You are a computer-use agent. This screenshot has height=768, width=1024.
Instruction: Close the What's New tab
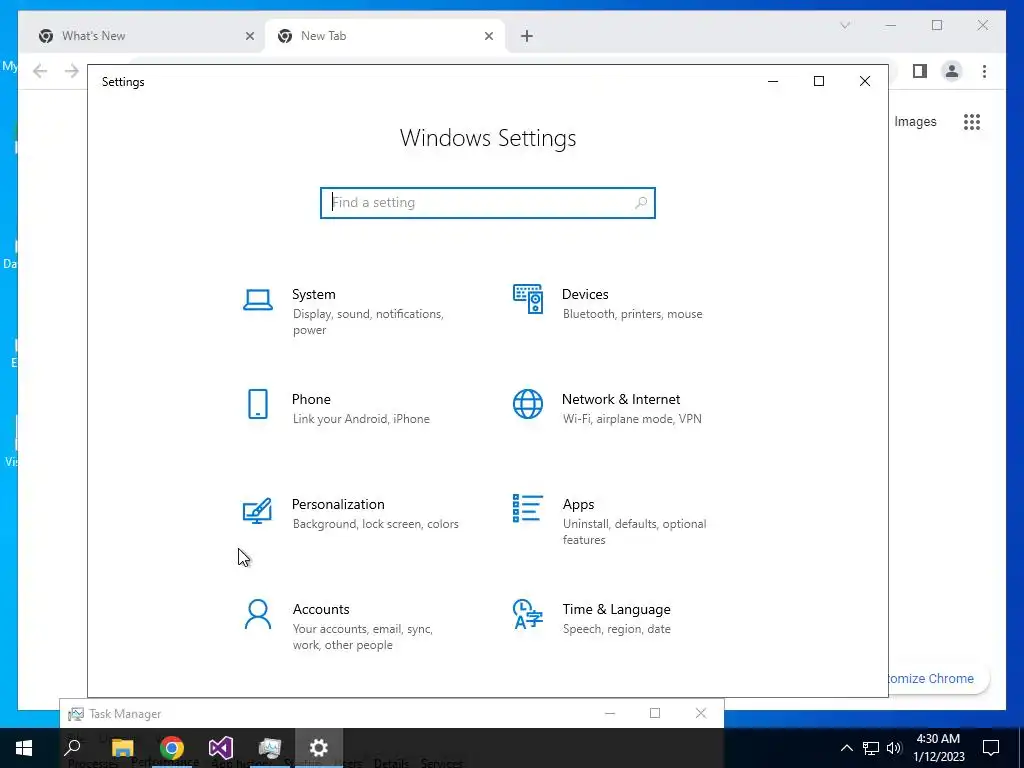pos(249,36)
